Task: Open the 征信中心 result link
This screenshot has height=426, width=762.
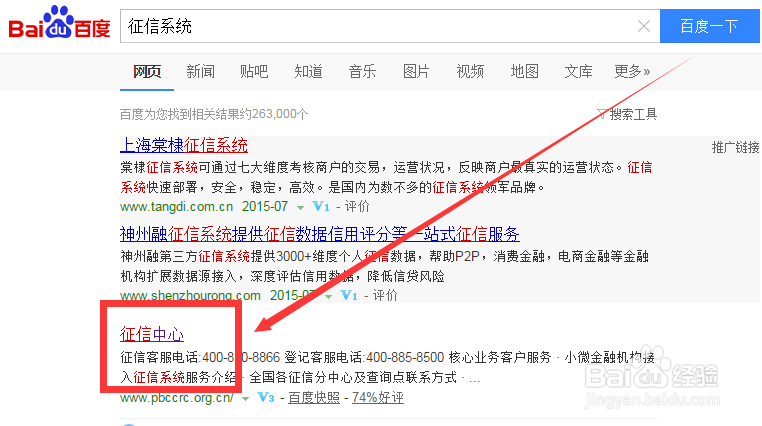Action: pyautogui.click(x=152, y=334)
